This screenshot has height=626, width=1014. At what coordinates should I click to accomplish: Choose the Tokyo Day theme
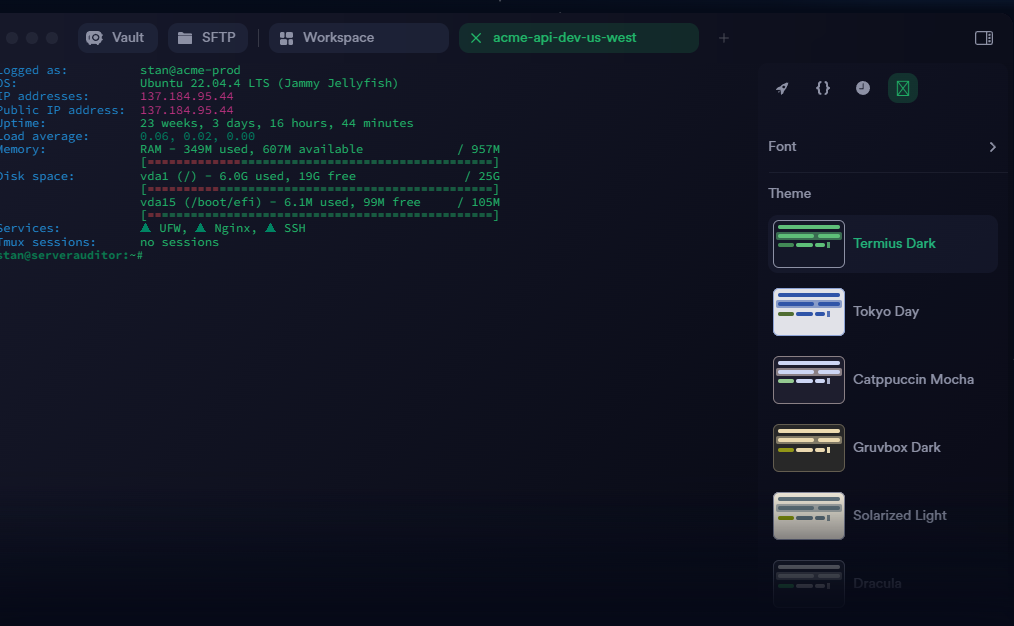coord(883,312)
